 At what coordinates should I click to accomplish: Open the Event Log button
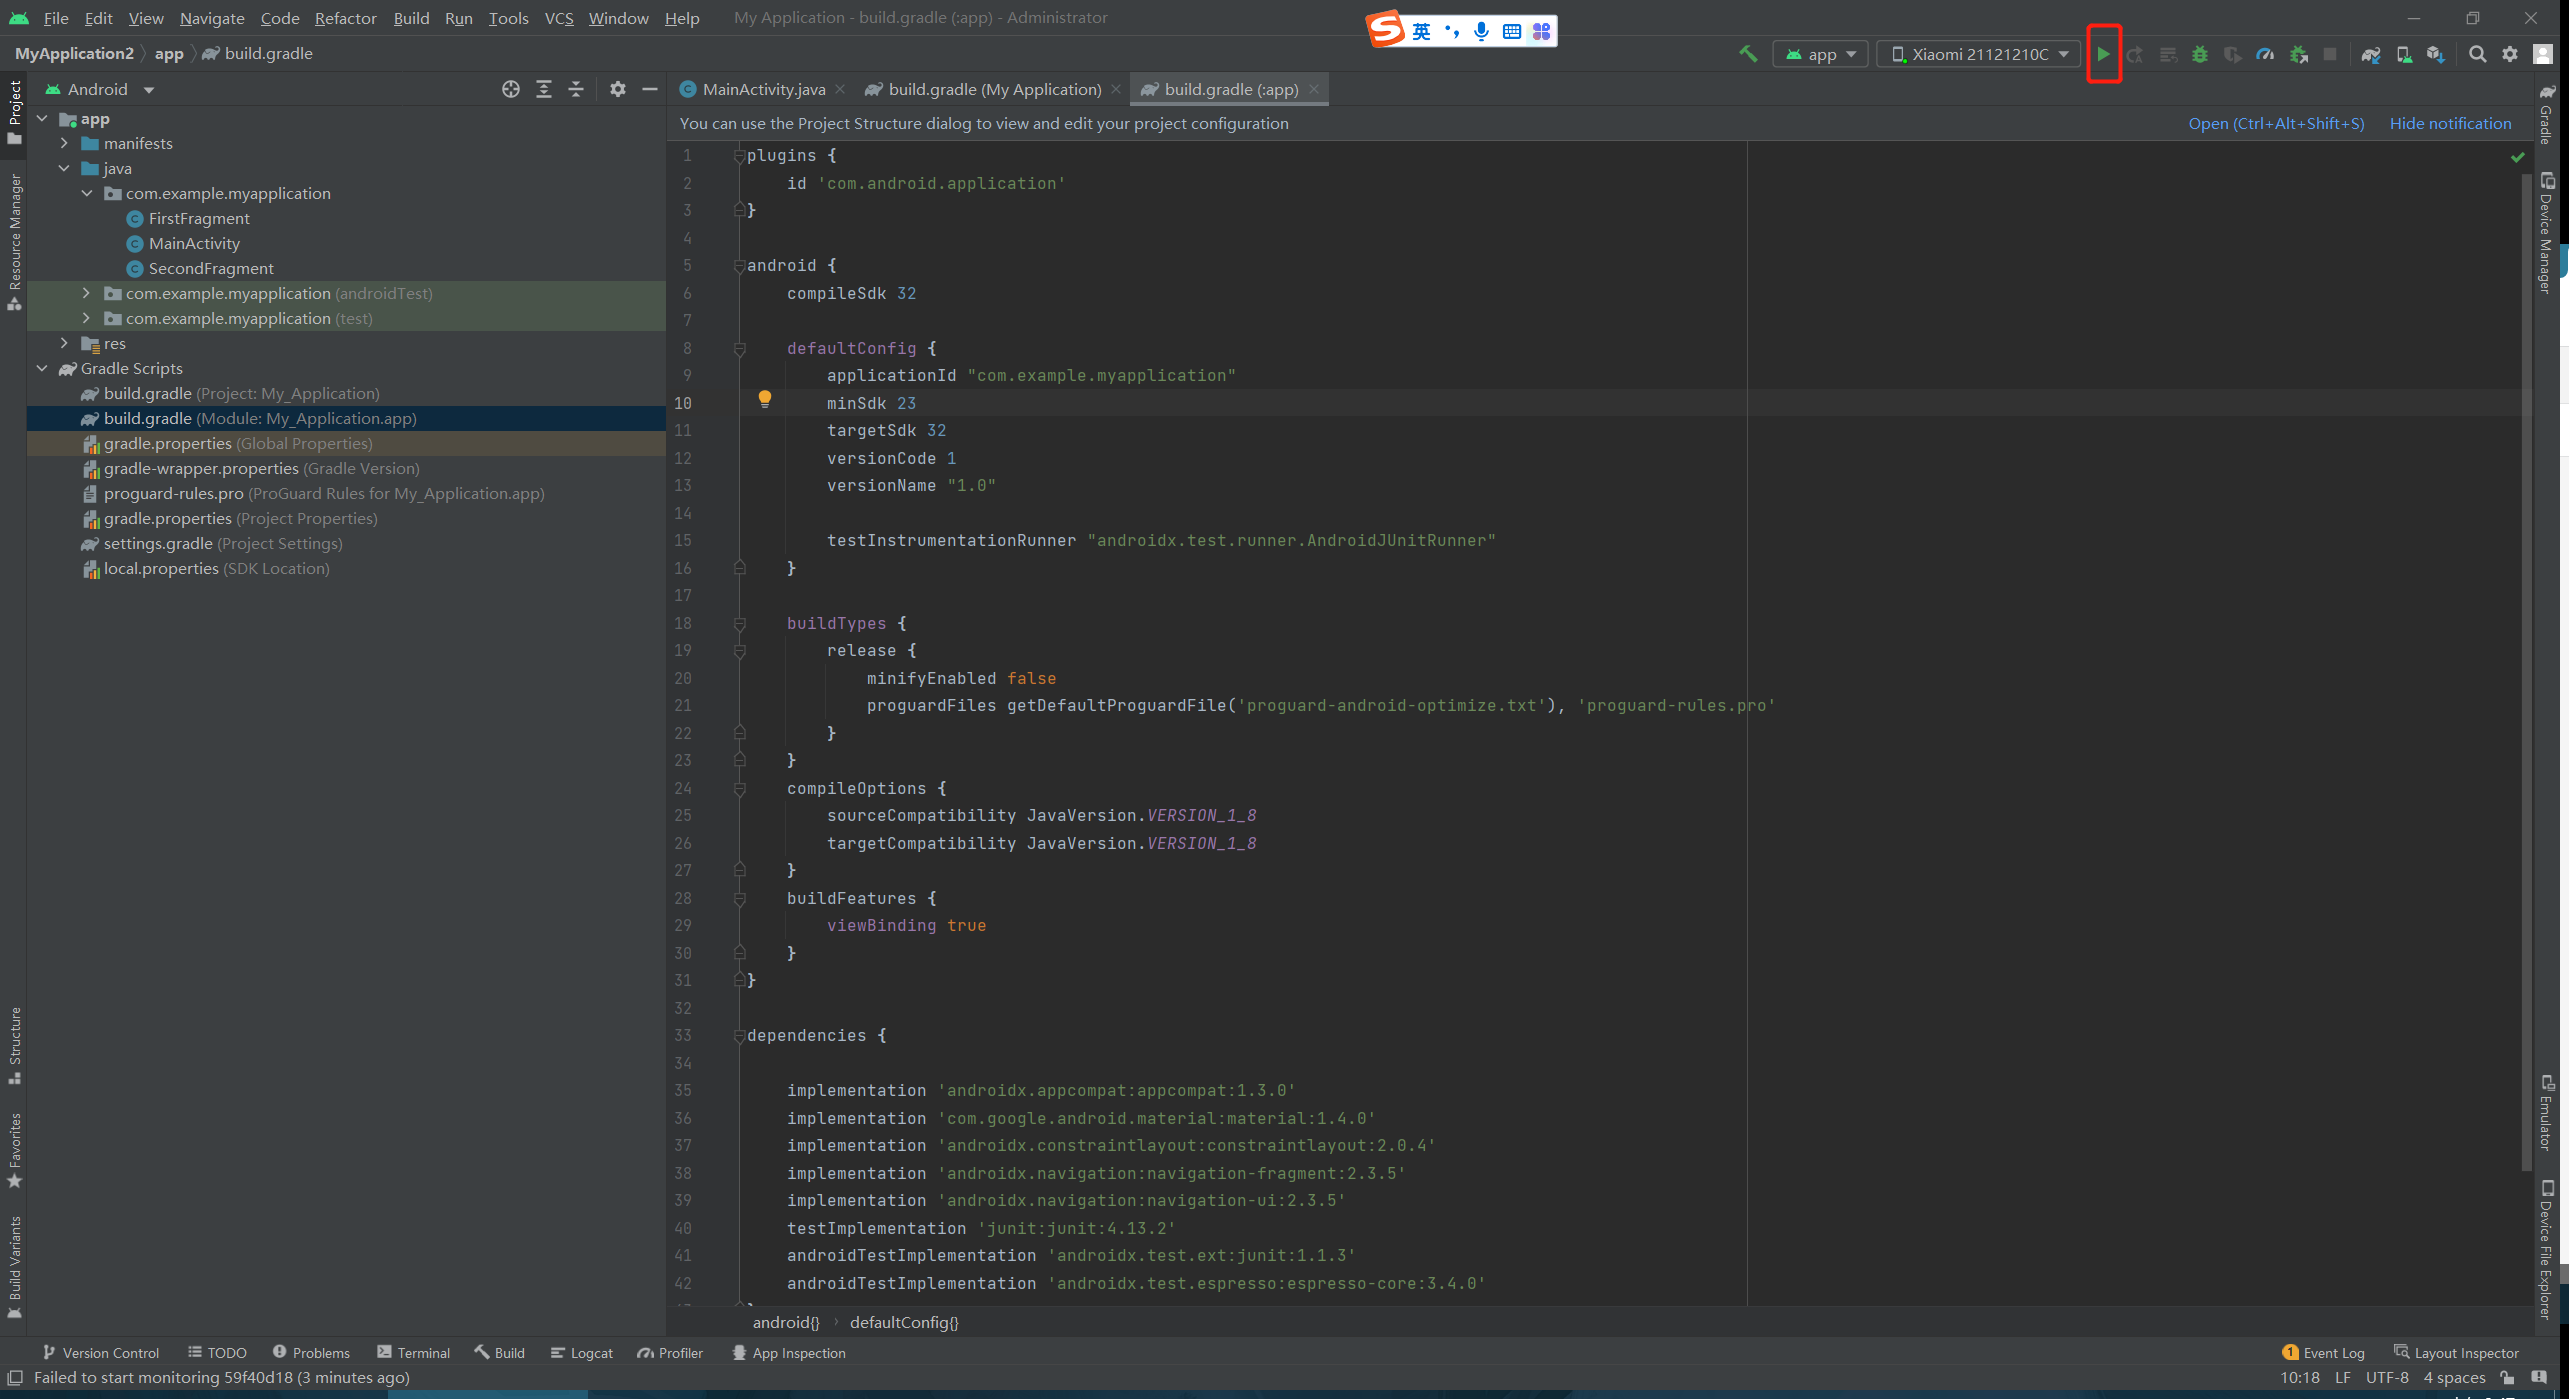tap(2323, 1353)
